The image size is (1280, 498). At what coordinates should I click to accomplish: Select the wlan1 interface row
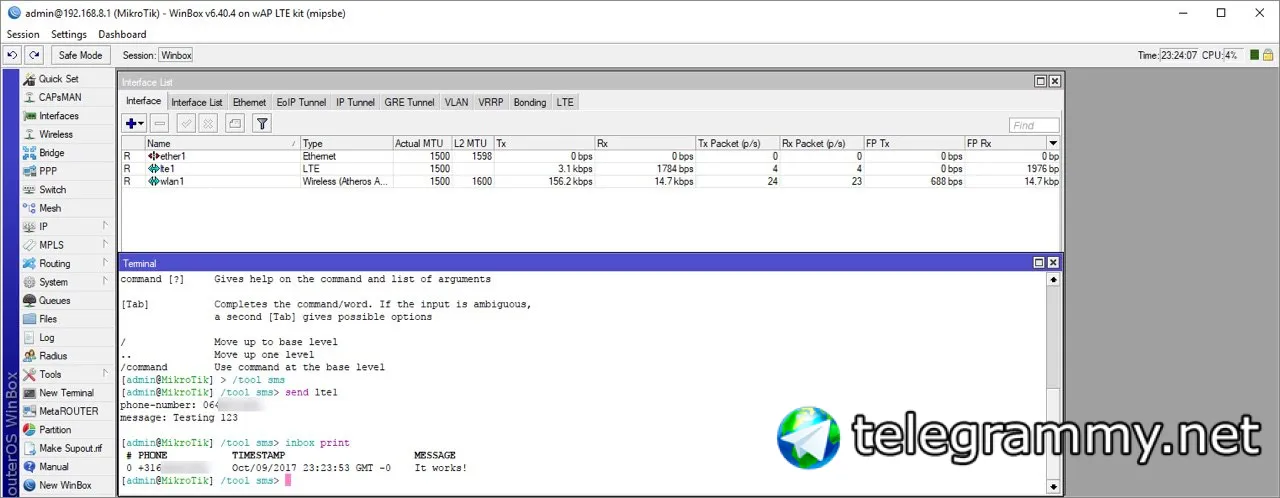(x=590, y=181)
